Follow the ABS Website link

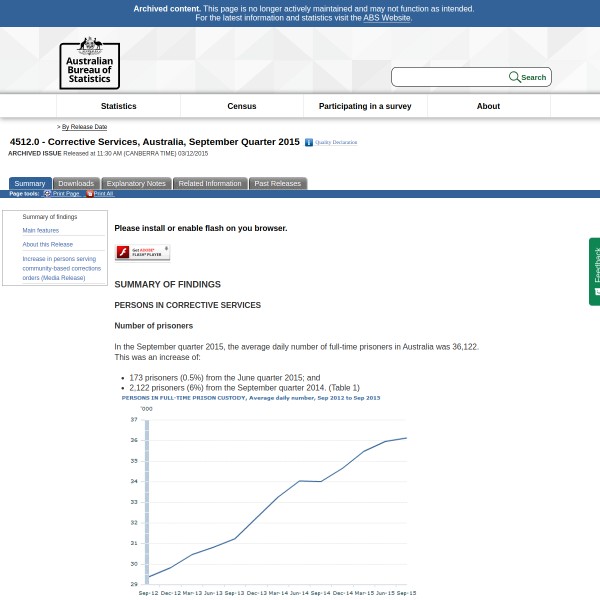[x=386, y=18]
